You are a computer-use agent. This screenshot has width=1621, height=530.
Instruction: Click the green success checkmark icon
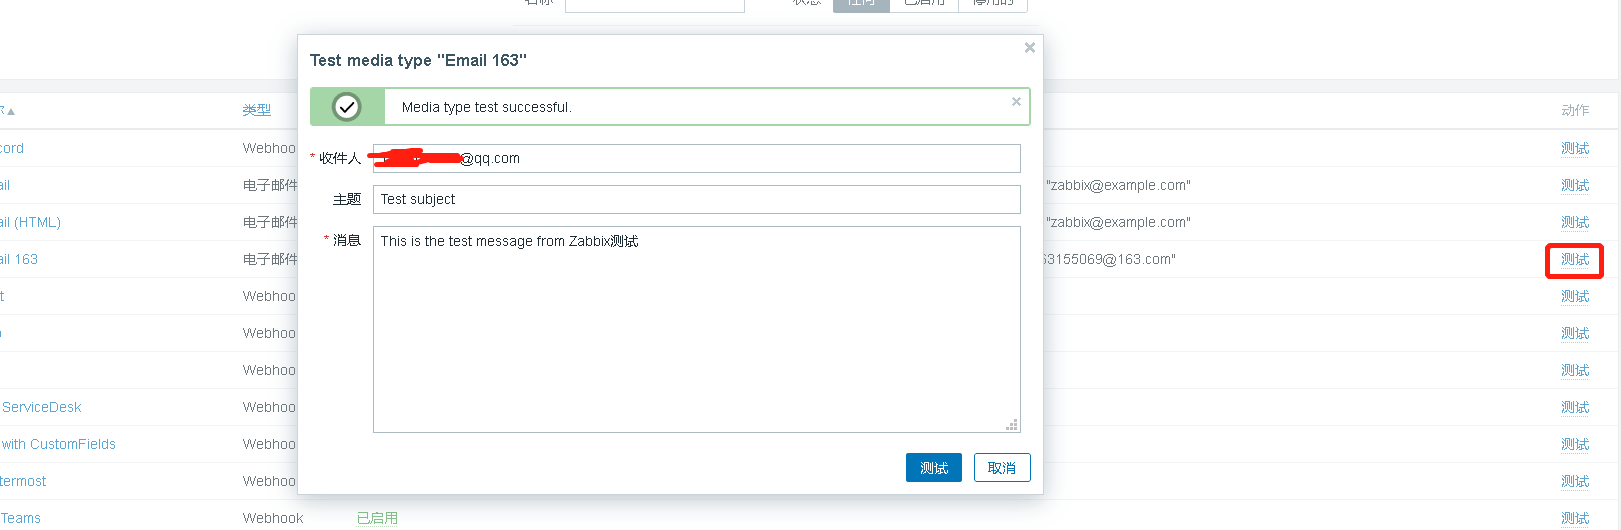(347, 107)
